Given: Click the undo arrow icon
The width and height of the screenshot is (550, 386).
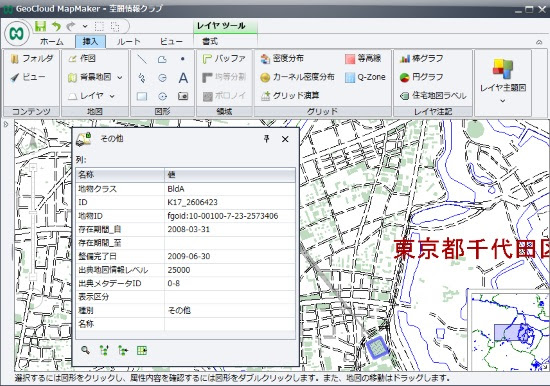Looking at the screenshot, I should point(56,26).
